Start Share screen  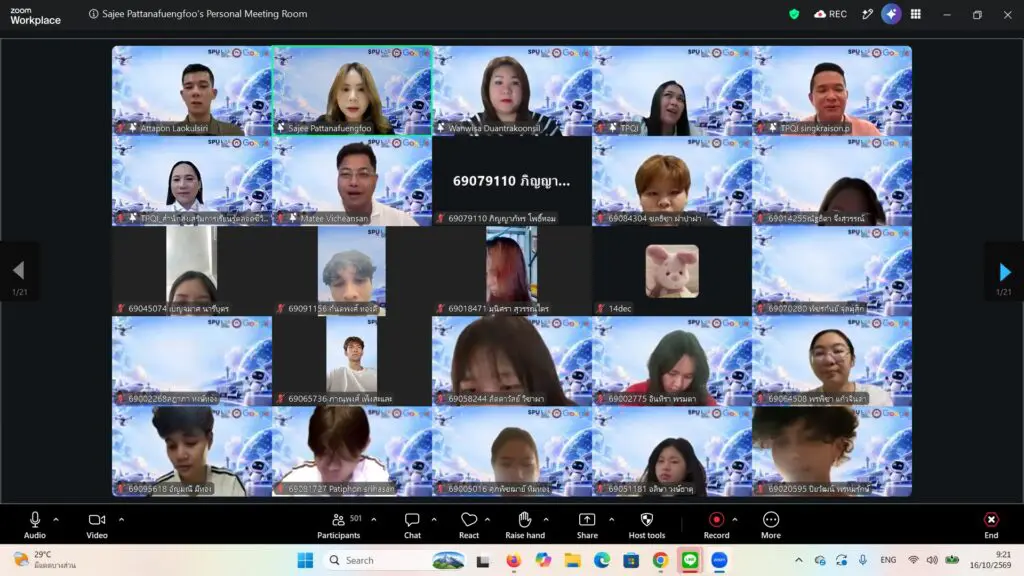(x=587, y=525)
